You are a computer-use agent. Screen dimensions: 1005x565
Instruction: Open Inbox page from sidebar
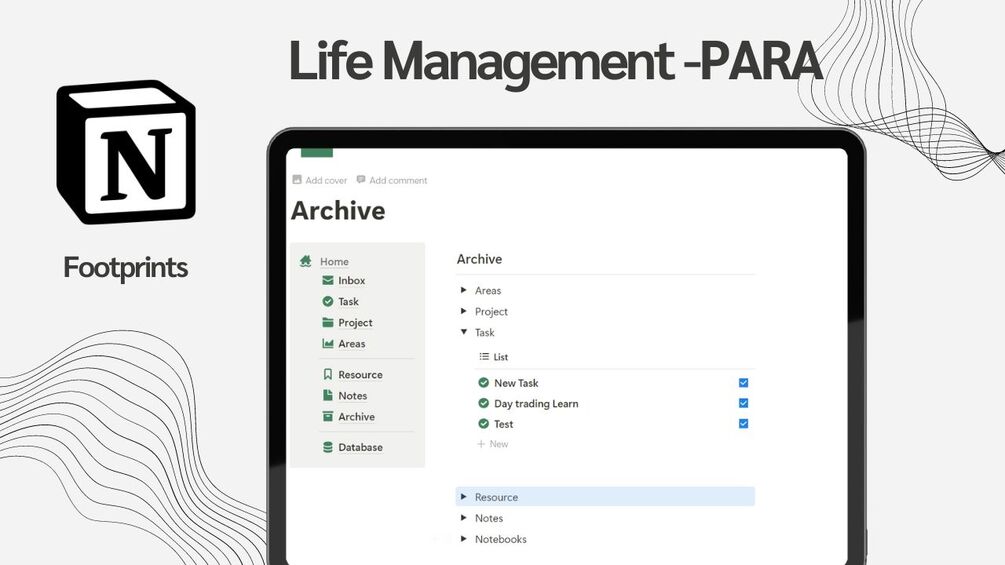(351, 281)
